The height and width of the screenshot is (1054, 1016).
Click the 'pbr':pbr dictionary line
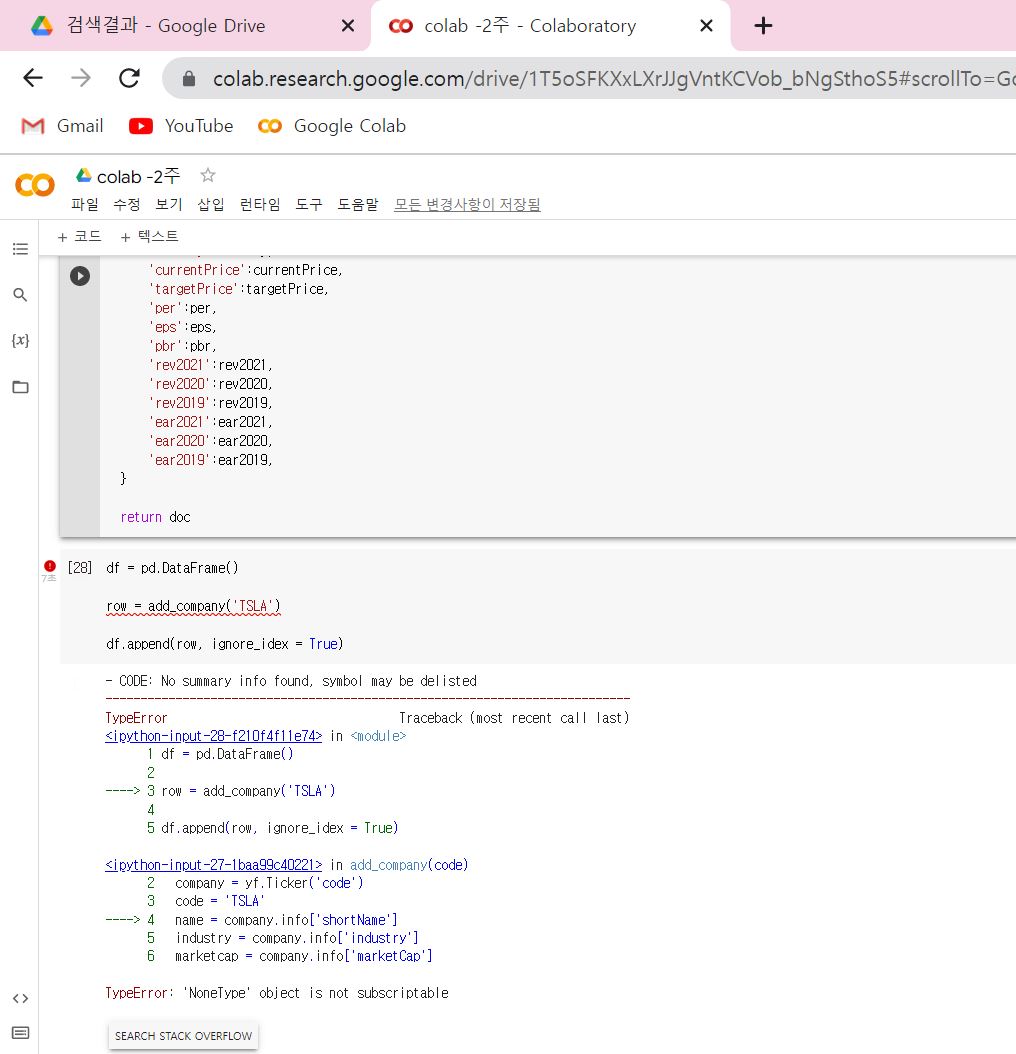click(x=183, y=346)
